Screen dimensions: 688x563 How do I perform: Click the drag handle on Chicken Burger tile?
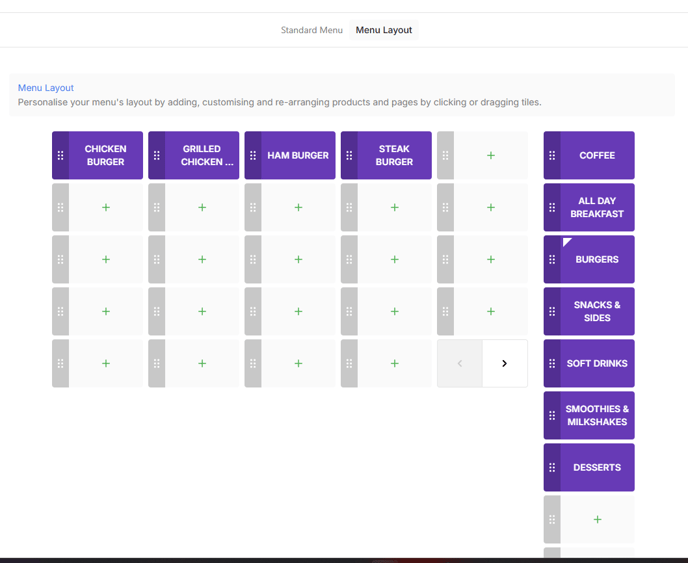(61, 156)
